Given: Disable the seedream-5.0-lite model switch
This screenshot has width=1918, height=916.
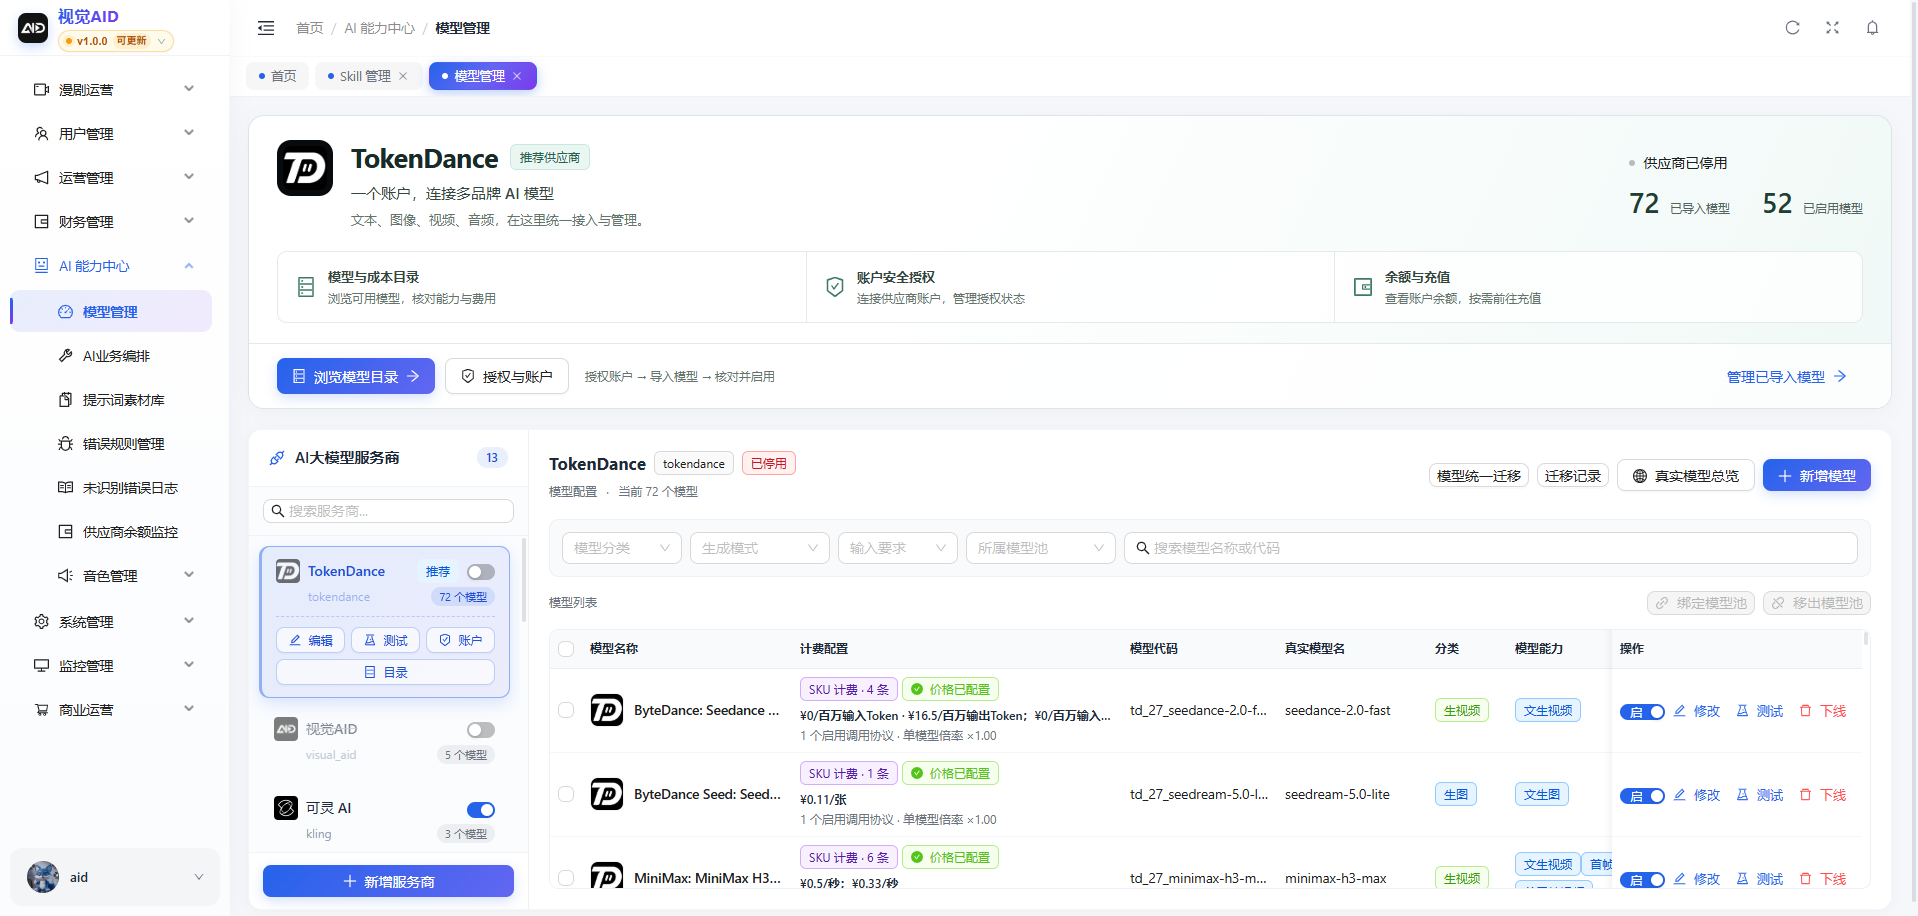Looking at the screenshot, I should (1642, 796).
